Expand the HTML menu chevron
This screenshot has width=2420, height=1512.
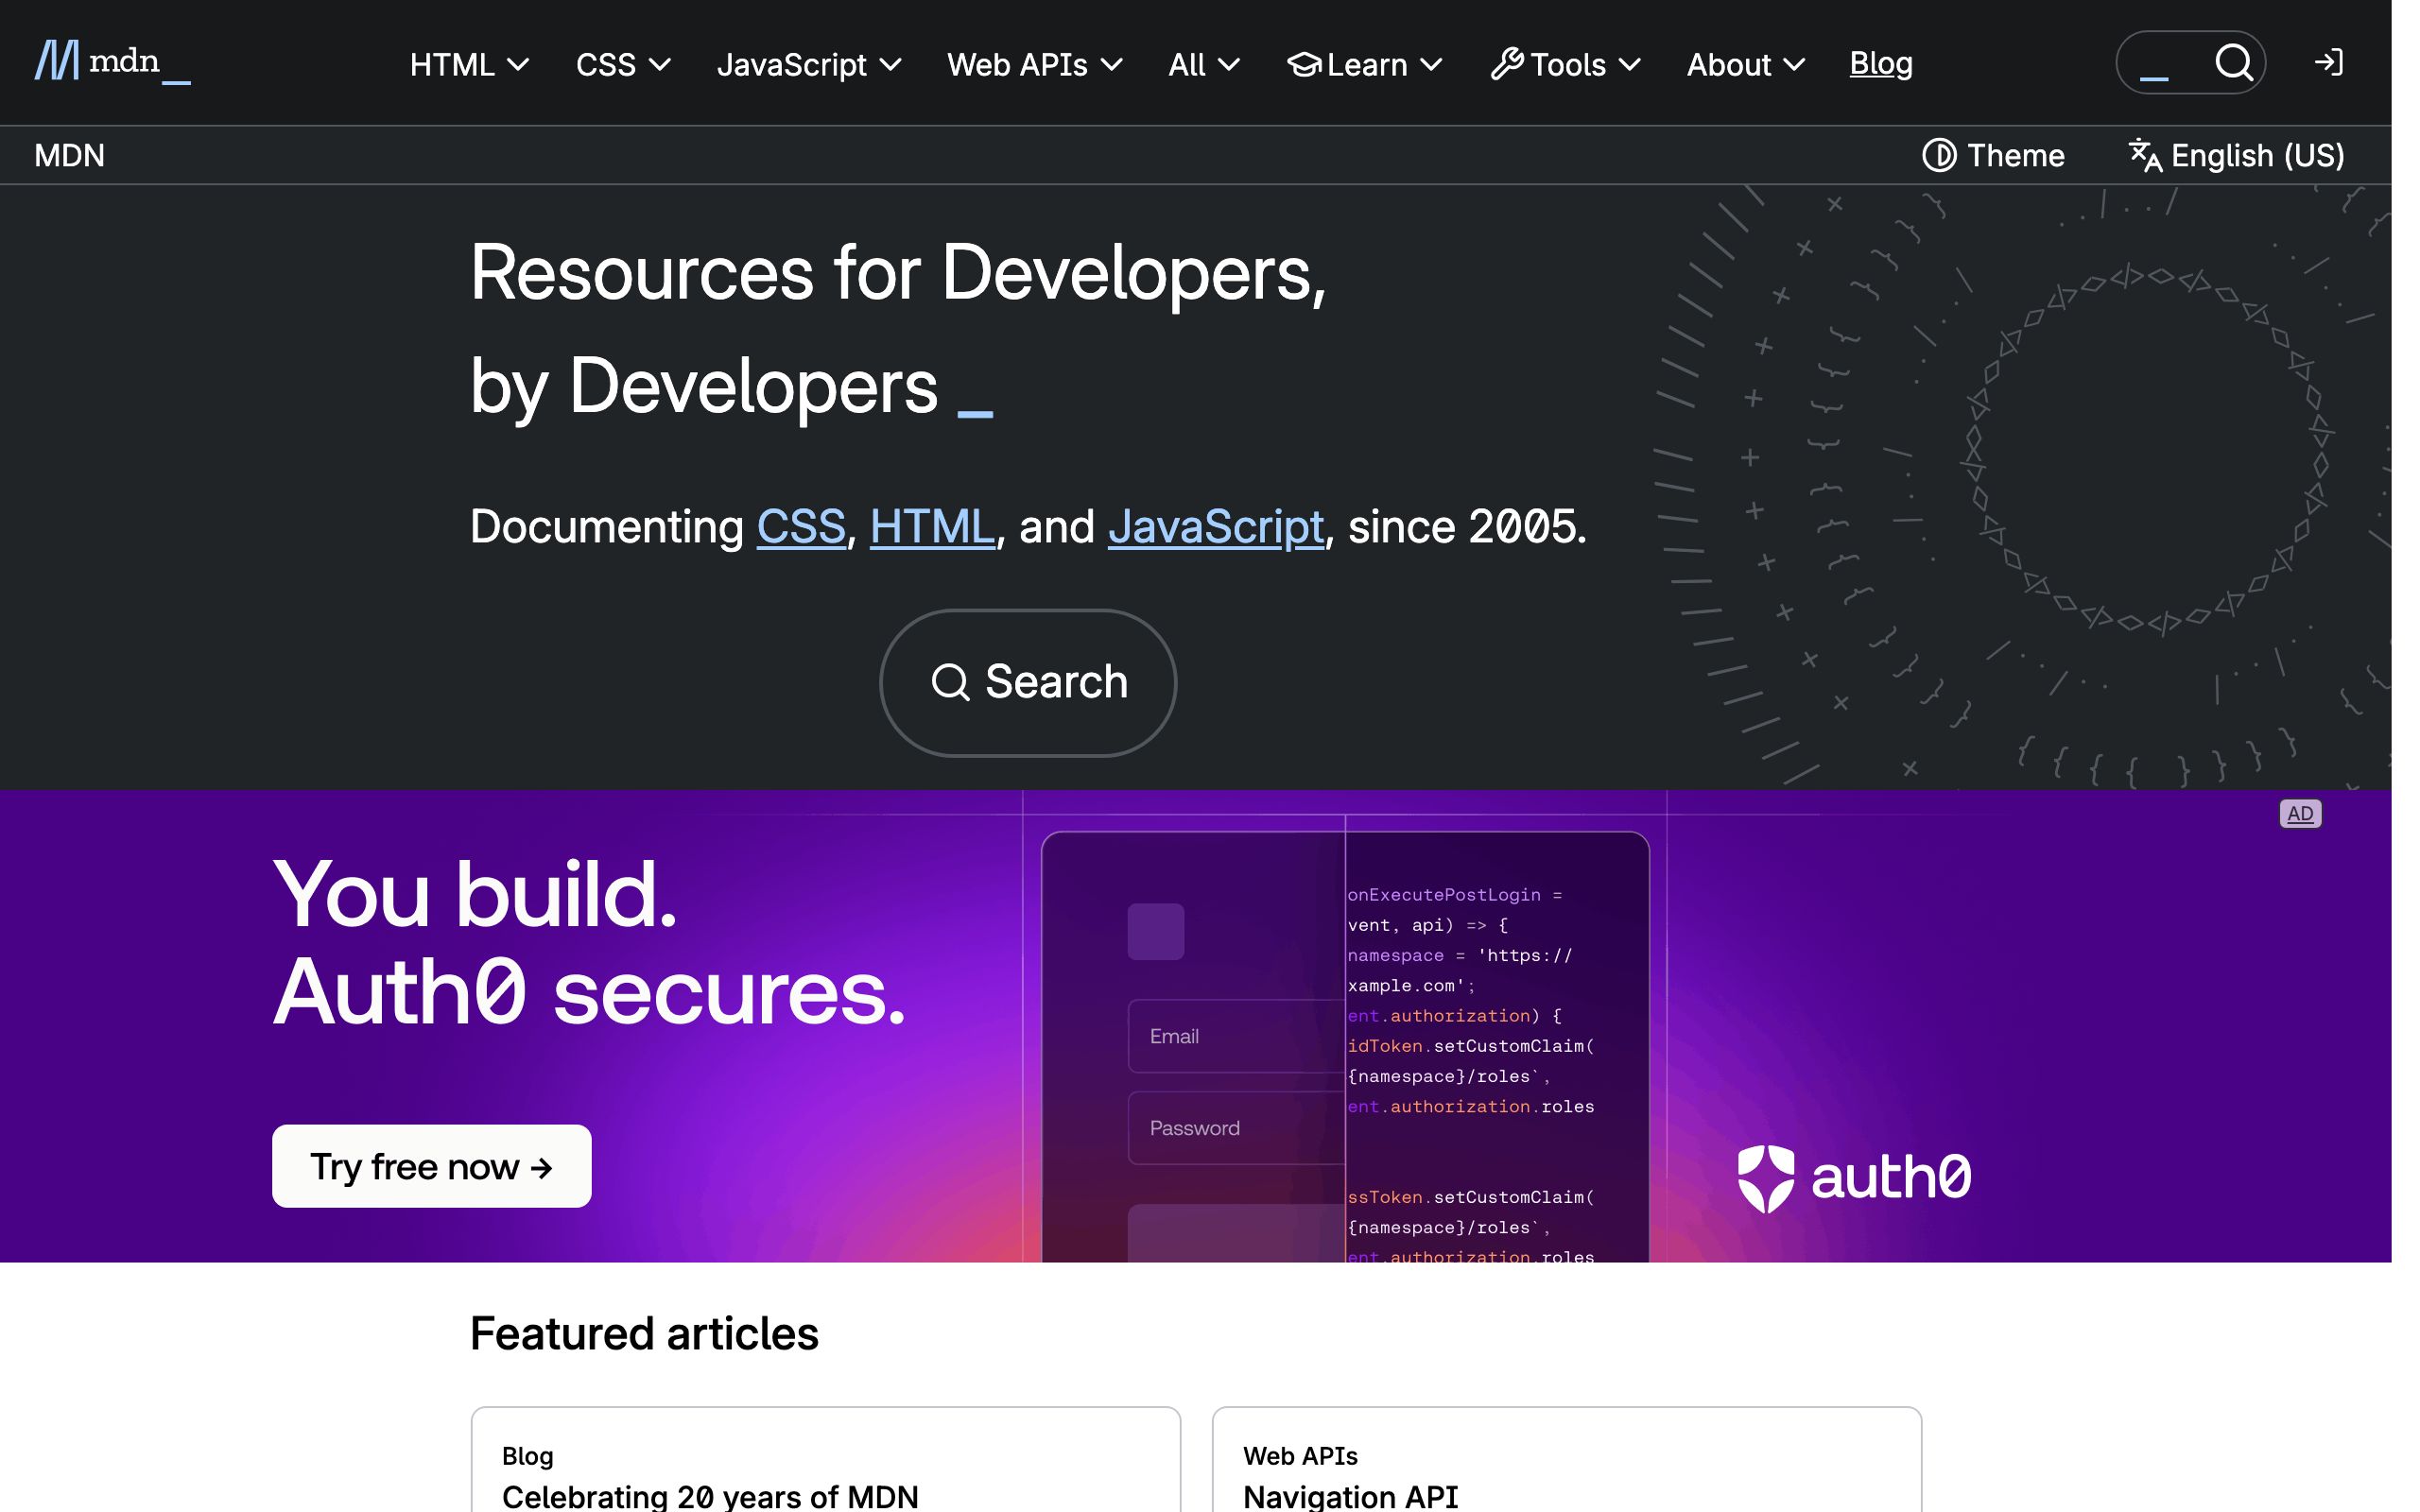point(518,65)
